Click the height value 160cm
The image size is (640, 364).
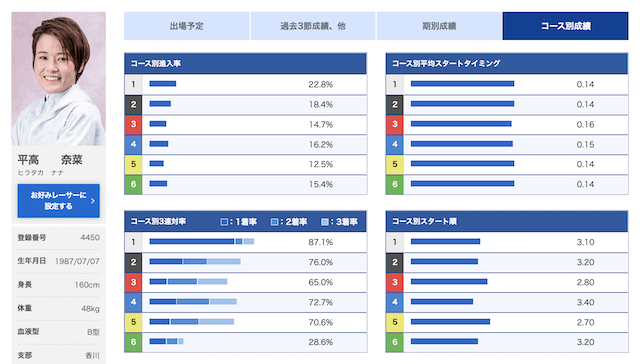(87, 285)
